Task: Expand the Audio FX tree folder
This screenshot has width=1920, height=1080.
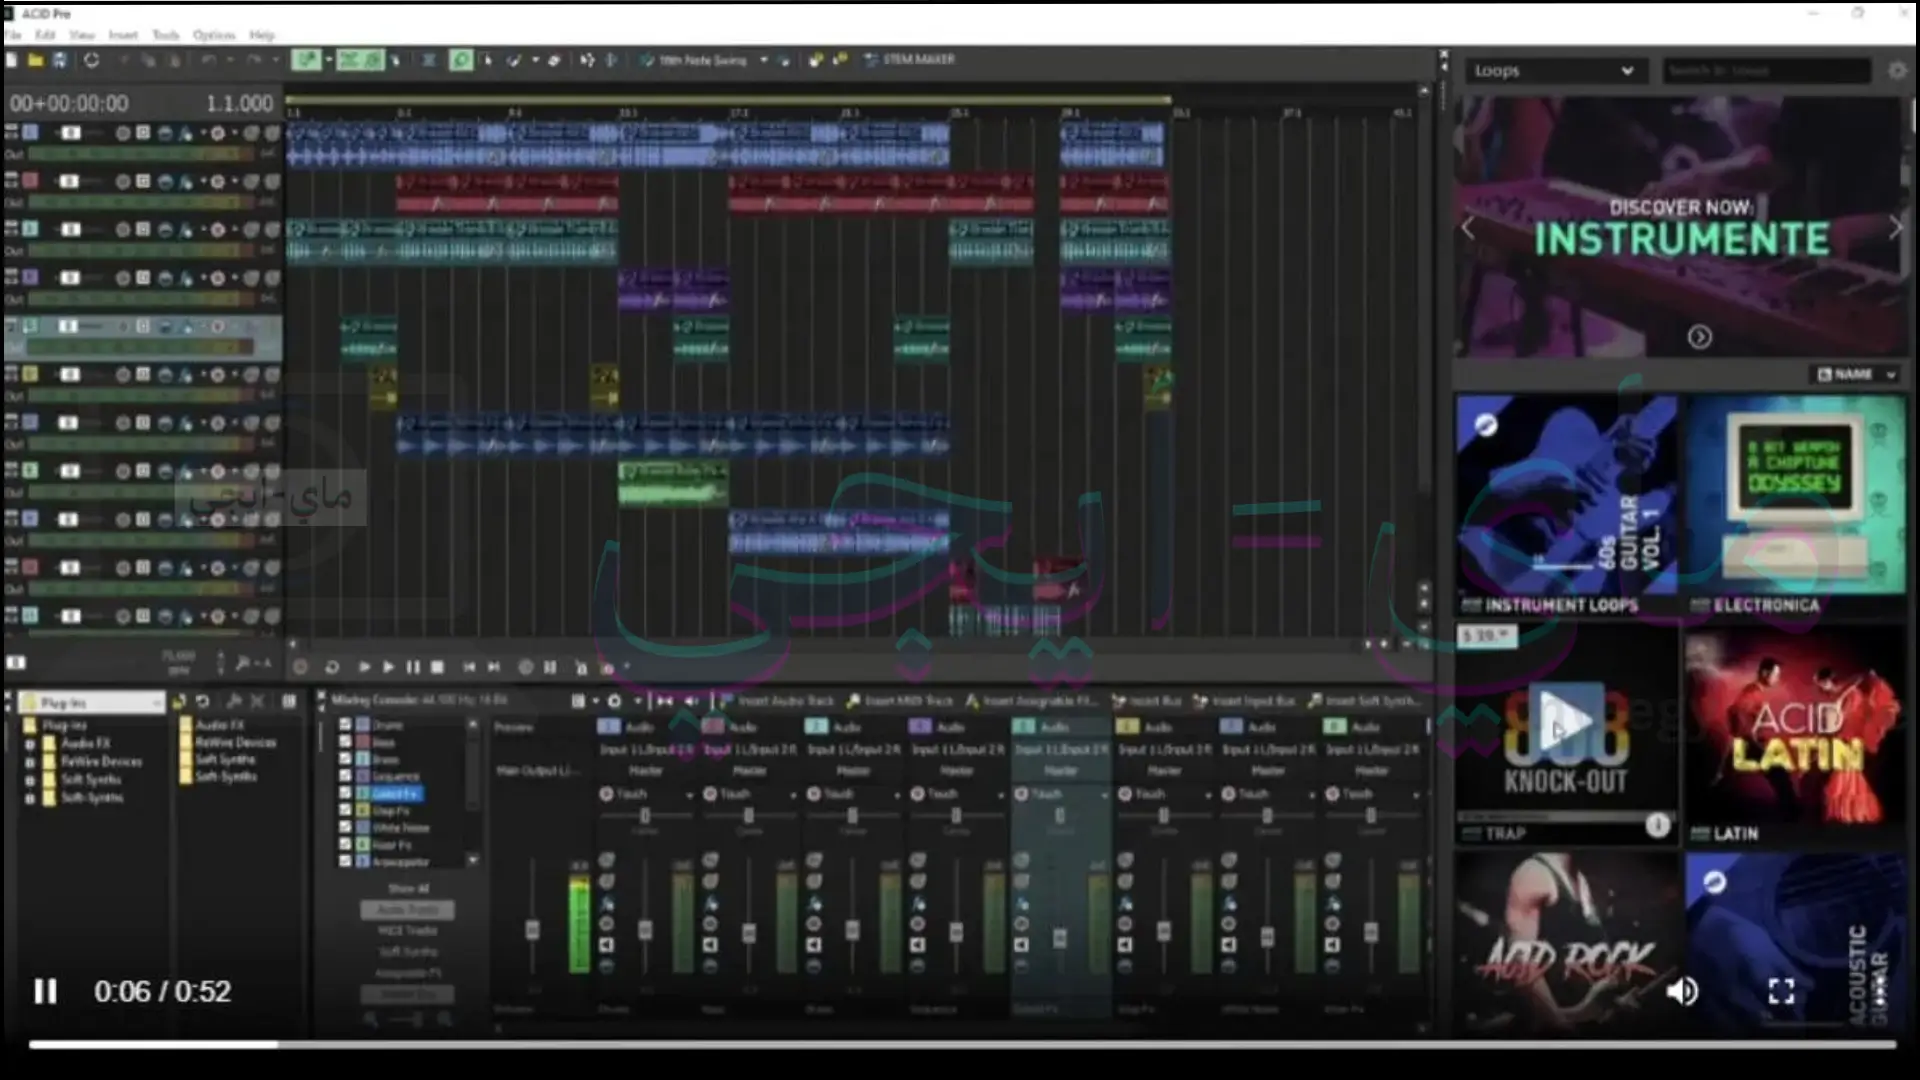Action: tap(30, 744)
